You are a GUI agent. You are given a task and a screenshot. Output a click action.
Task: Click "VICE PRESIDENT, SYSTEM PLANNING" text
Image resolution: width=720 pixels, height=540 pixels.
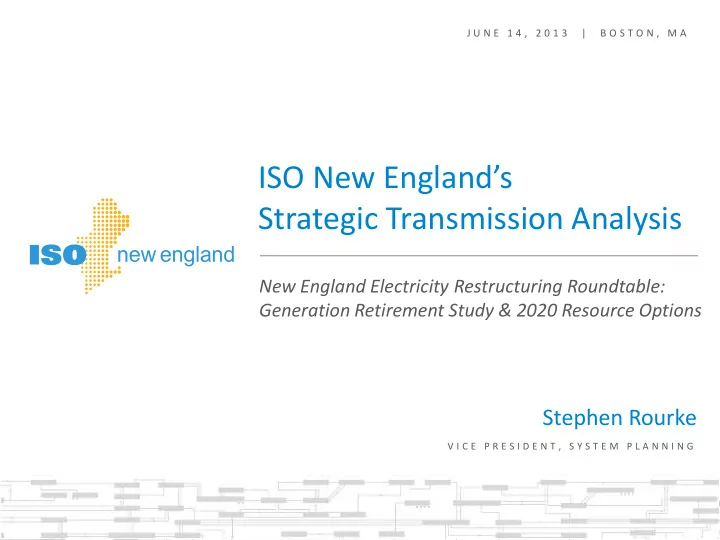[571, 446]
